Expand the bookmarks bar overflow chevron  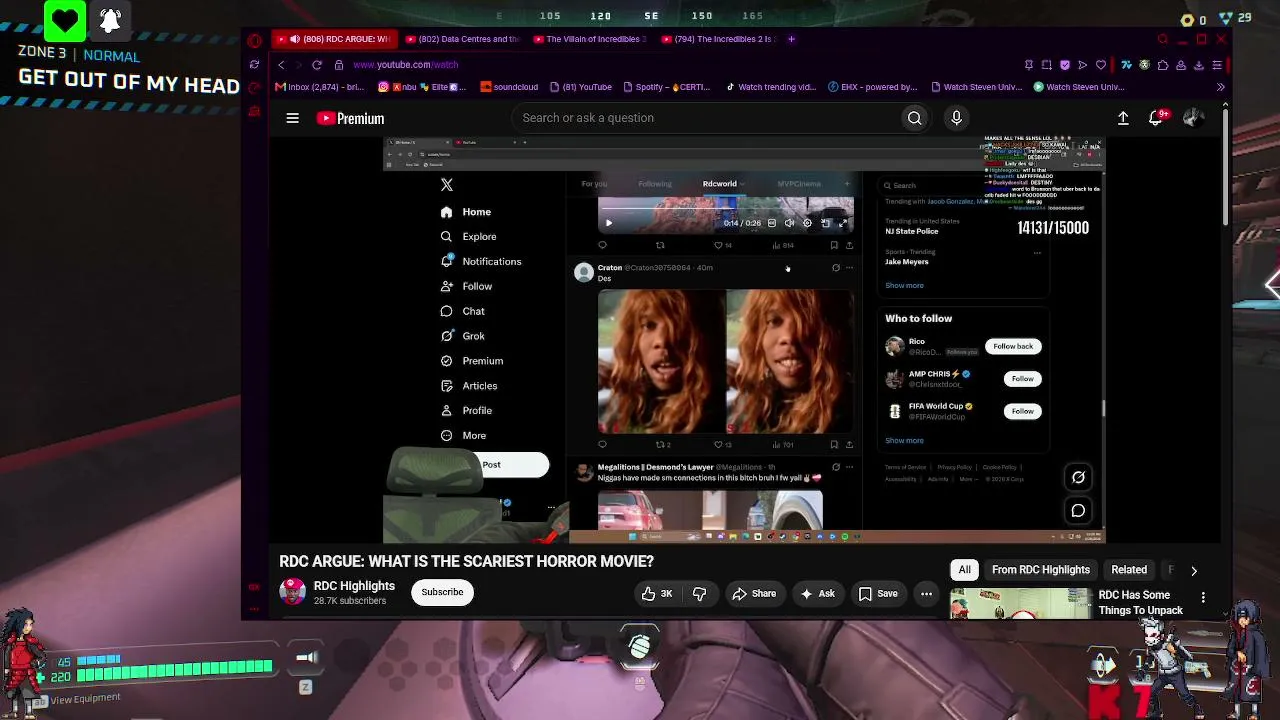pyautogui.click(x=1220, y=87)
